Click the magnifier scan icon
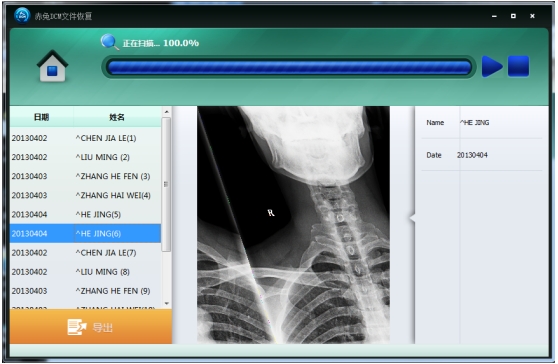The width and height of the screenshot is (558, 364). (x=109, y=42)
